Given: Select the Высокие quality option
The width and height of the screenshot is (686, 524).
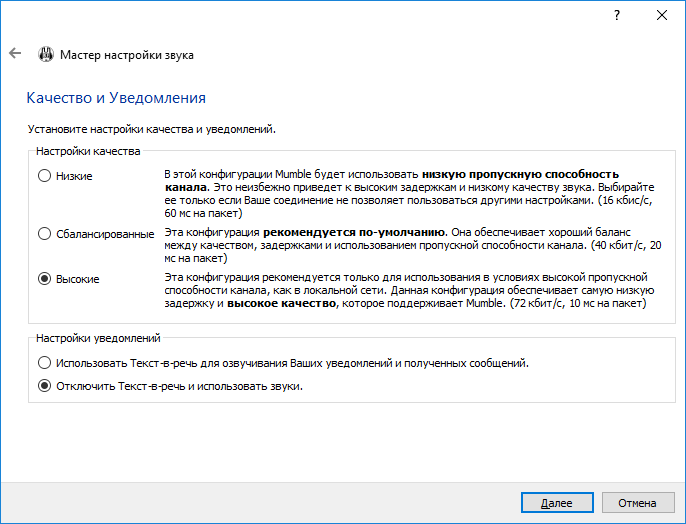Looking at the screenshot, I should 69,279.
